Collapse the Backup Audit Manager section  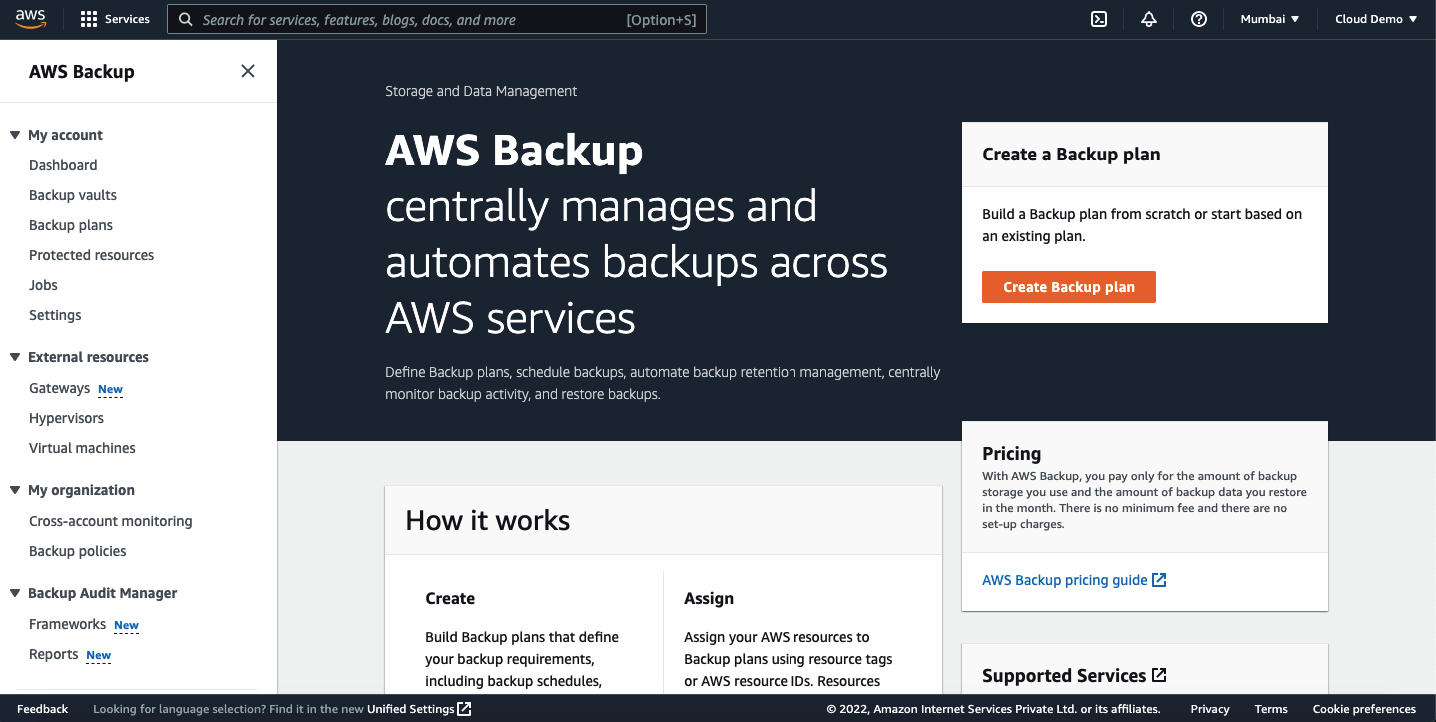point(15,593)
